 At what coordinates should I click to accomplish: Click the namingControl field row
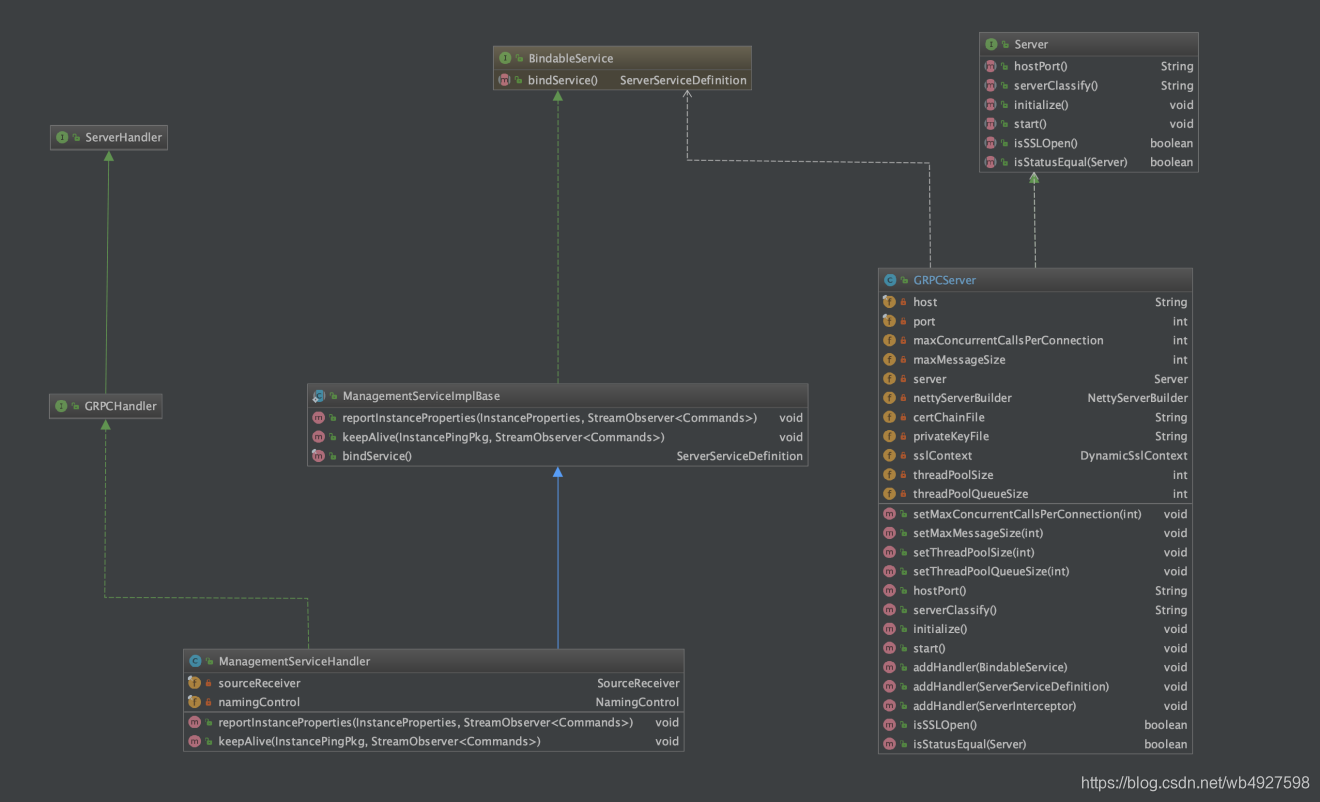(x=434, y=702)
